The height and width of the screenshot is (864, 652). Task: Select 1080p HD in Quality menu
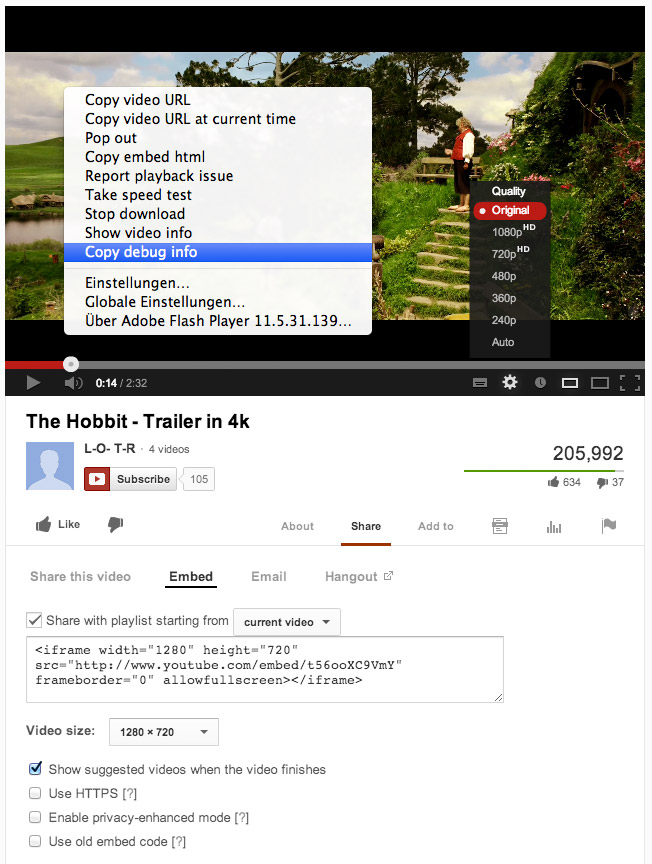510,231
